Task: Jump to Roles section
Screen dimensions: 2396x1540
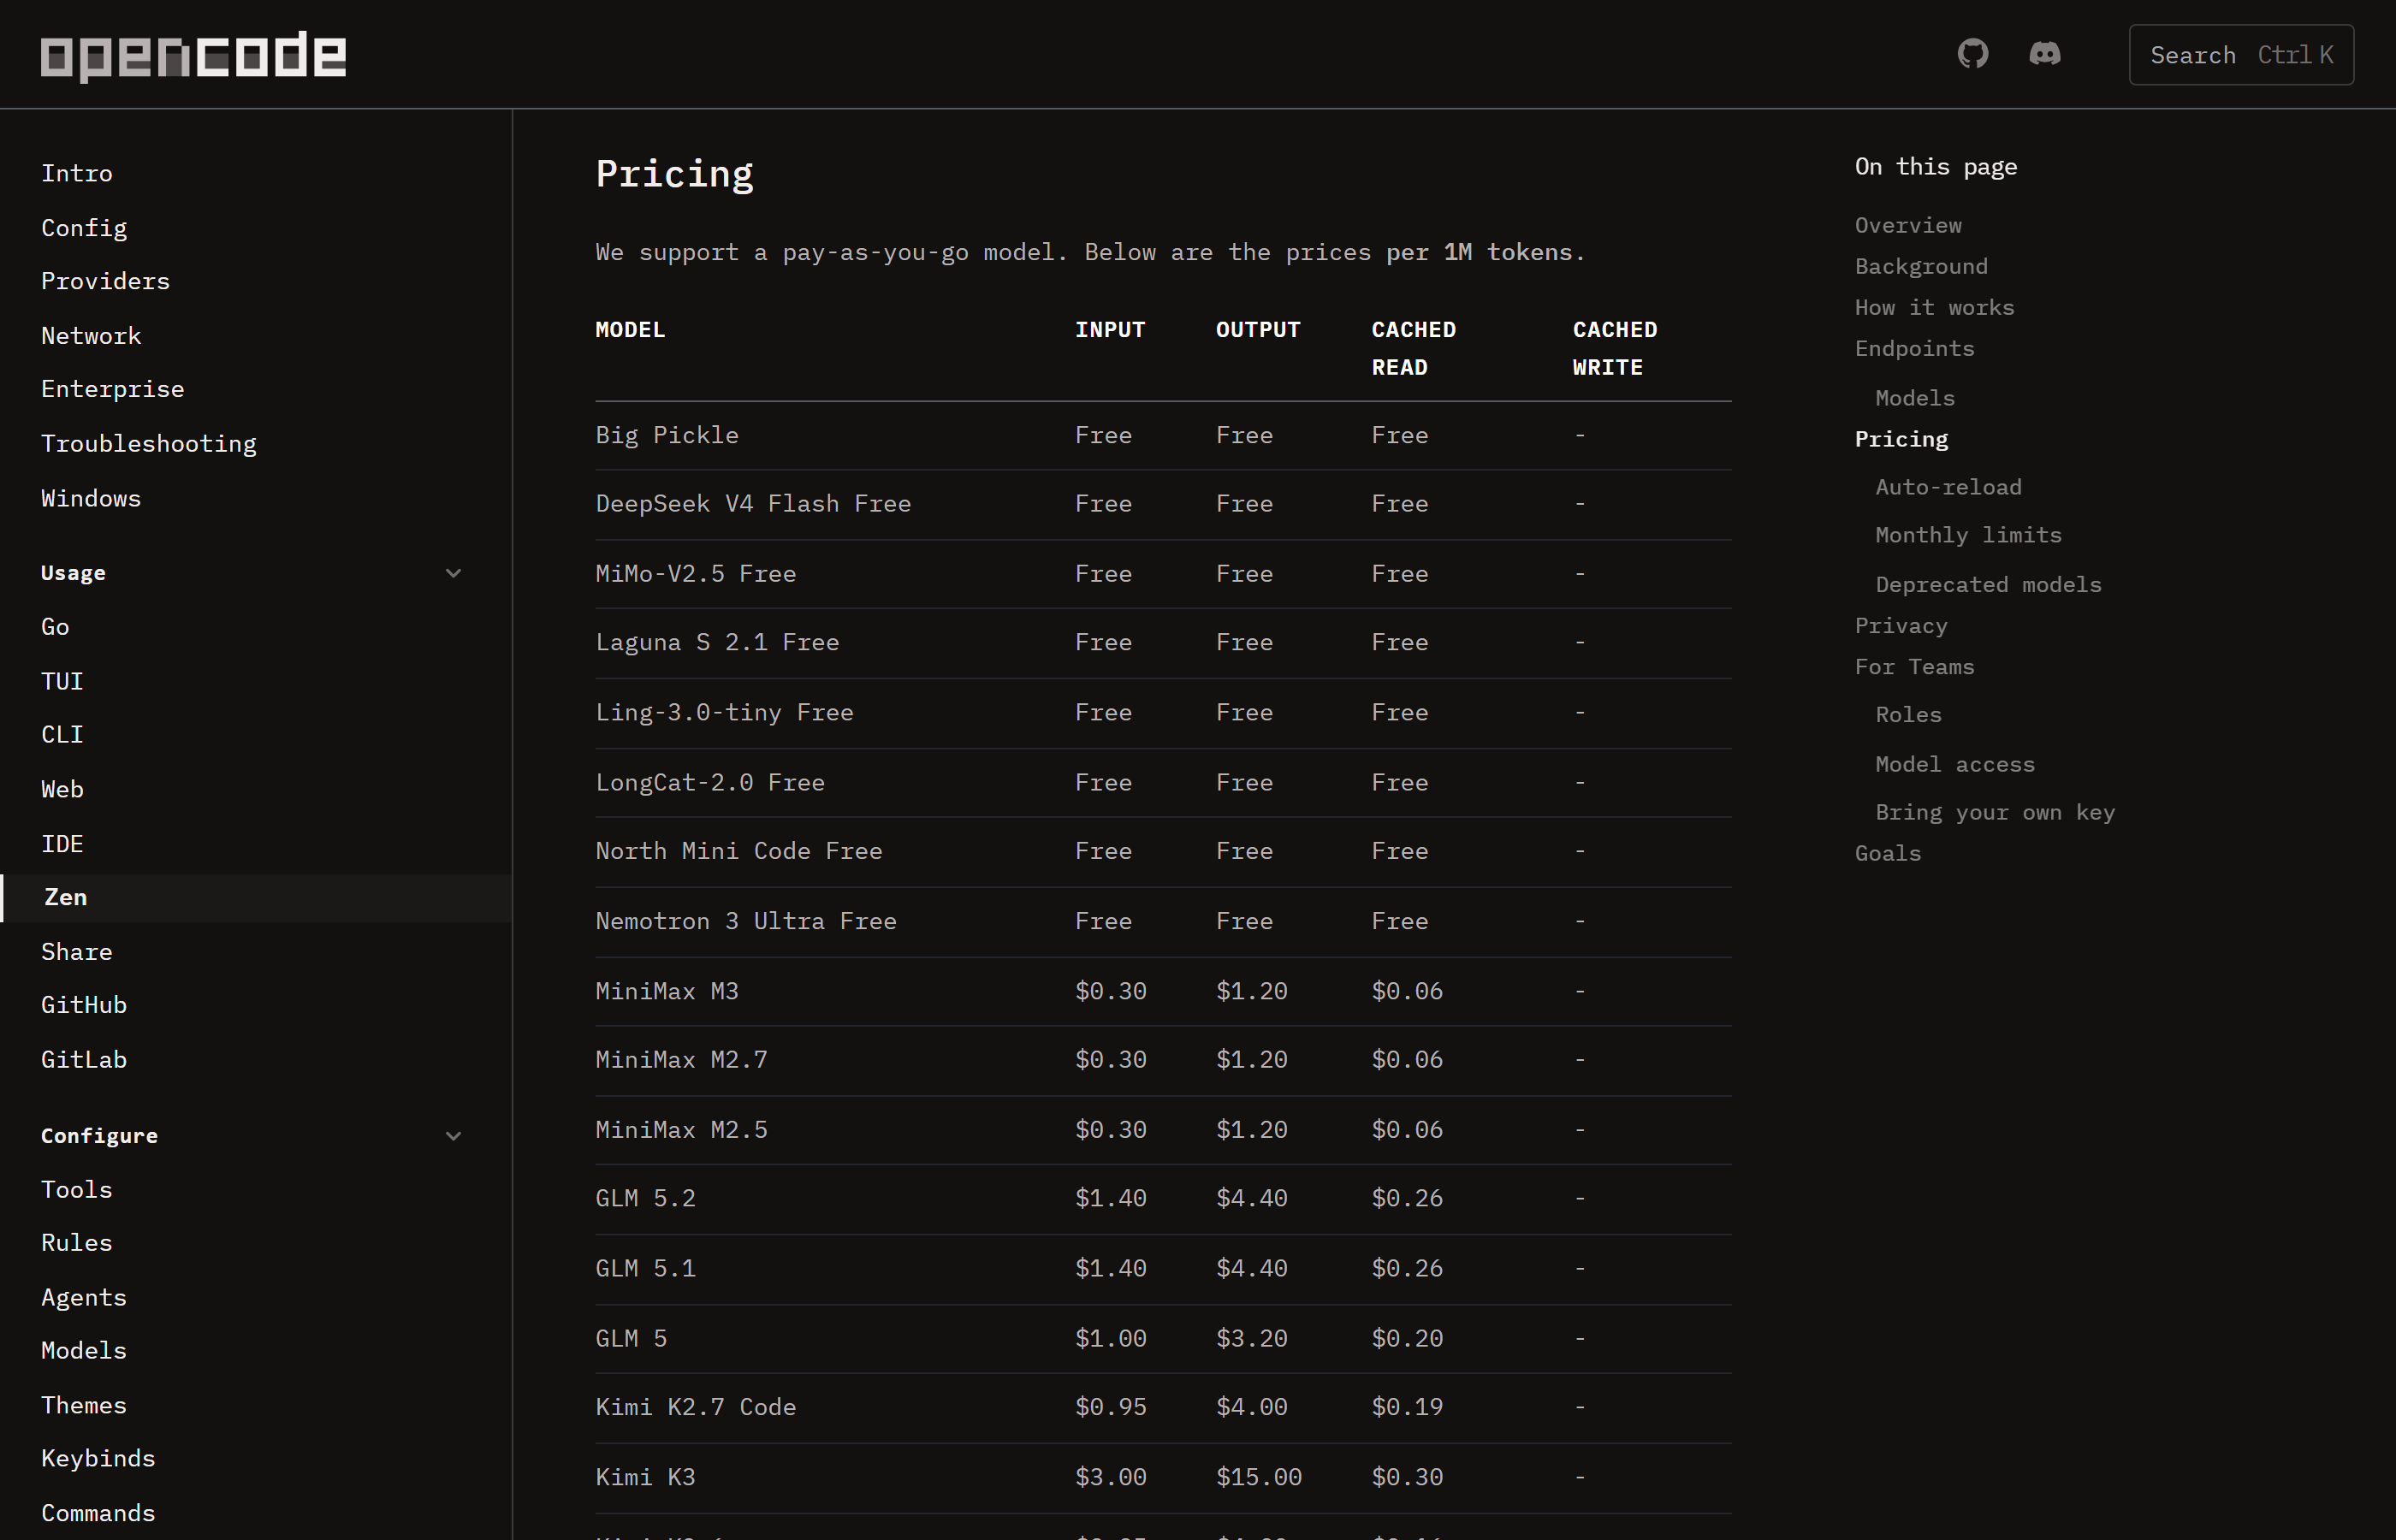Action: (1908, 714)
